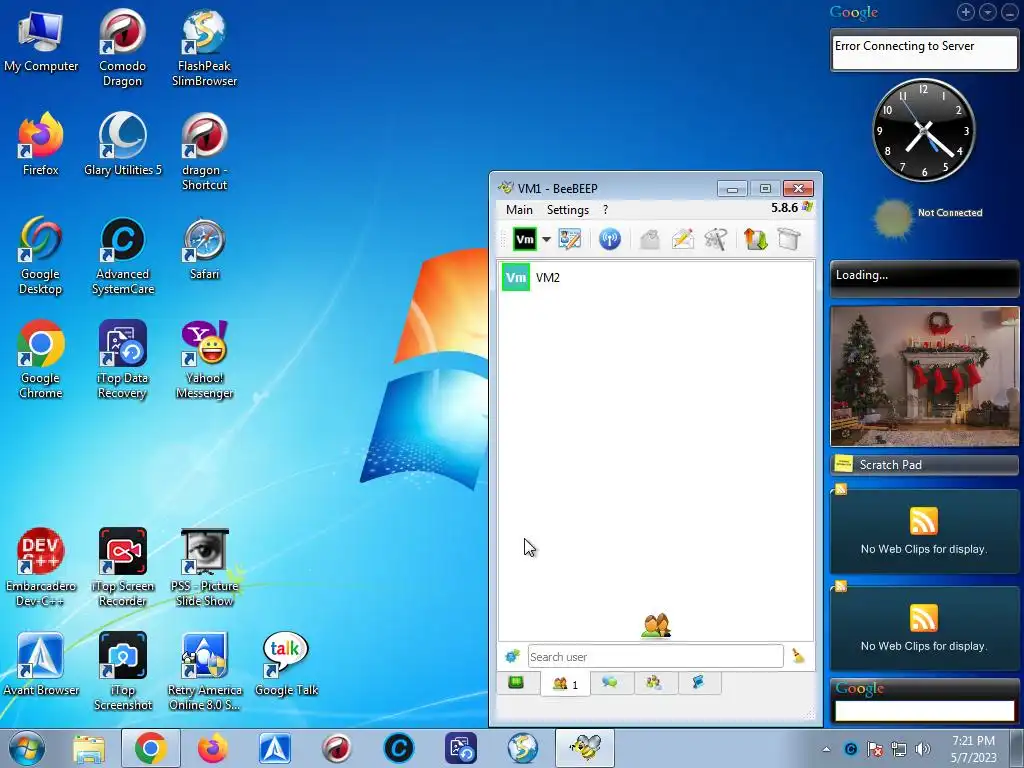Screen dimensions: 1024x768
Task: Click the grayed tools icon in BeeBEEP toolbar
Action: [716, 239]
